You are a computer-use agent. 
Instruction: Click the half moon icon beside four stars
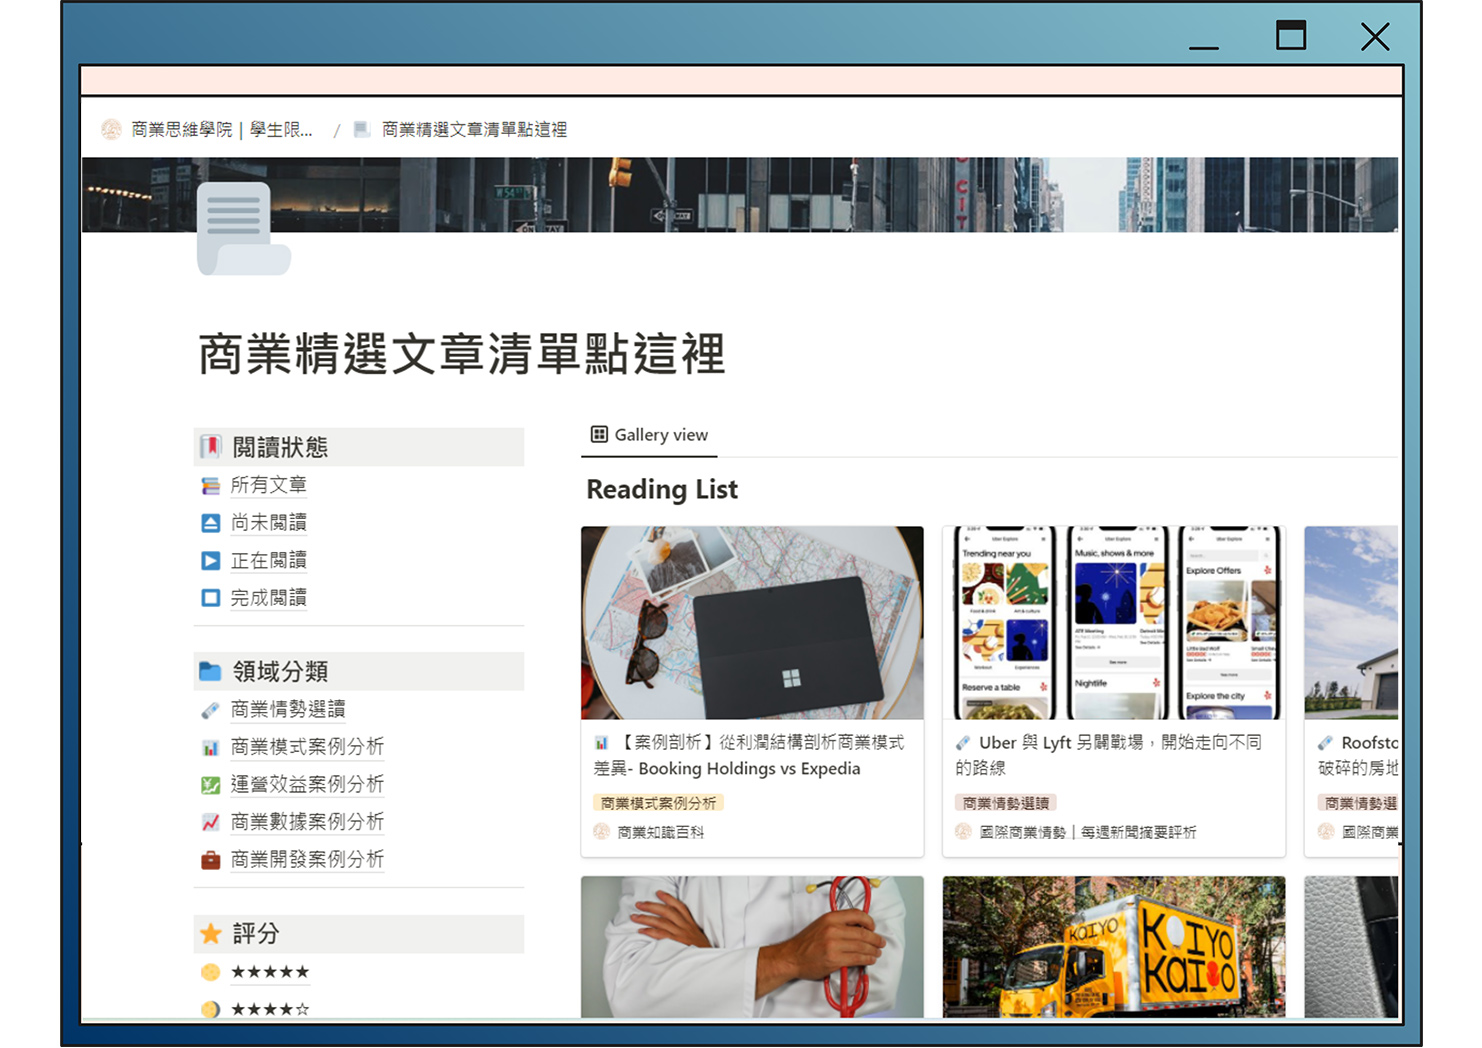210,1009
